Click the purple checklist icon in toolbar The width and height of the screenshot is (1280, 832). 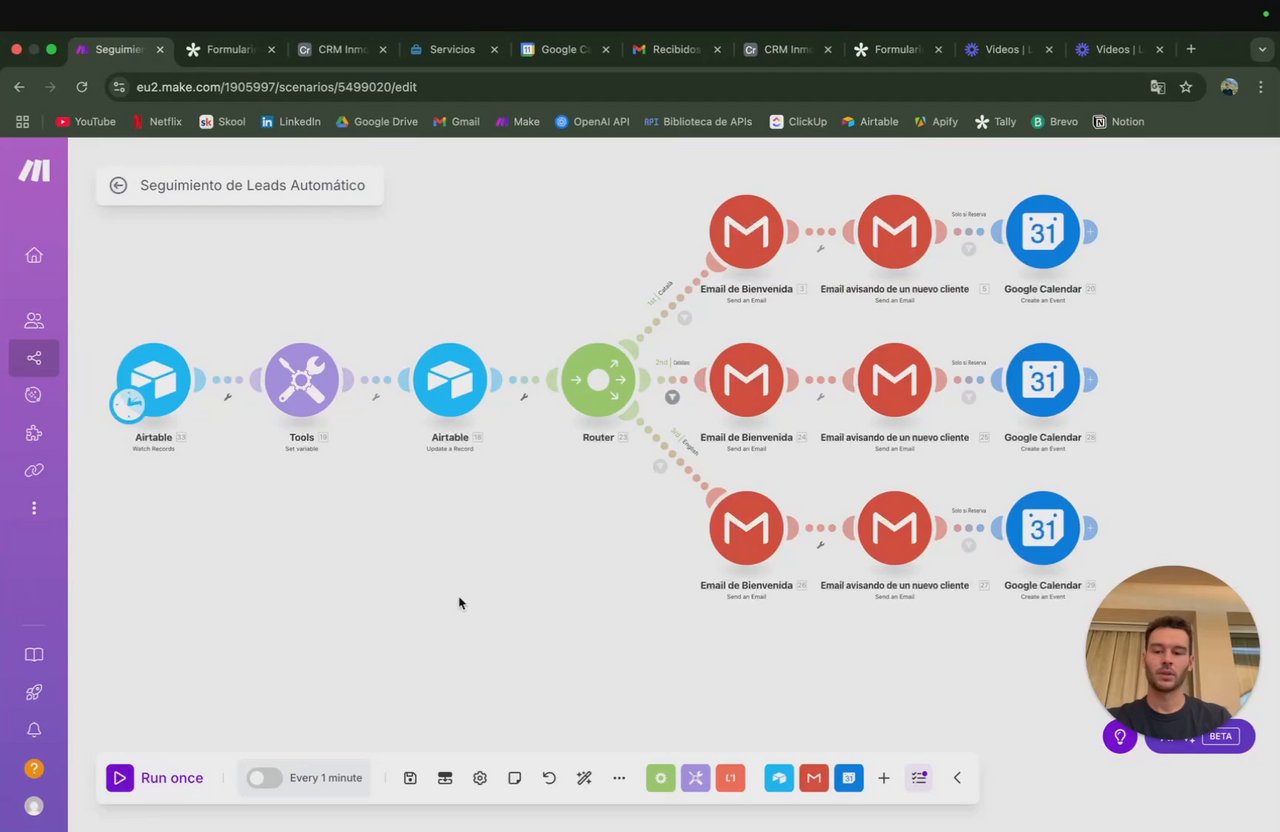click(x=919, y=778)
